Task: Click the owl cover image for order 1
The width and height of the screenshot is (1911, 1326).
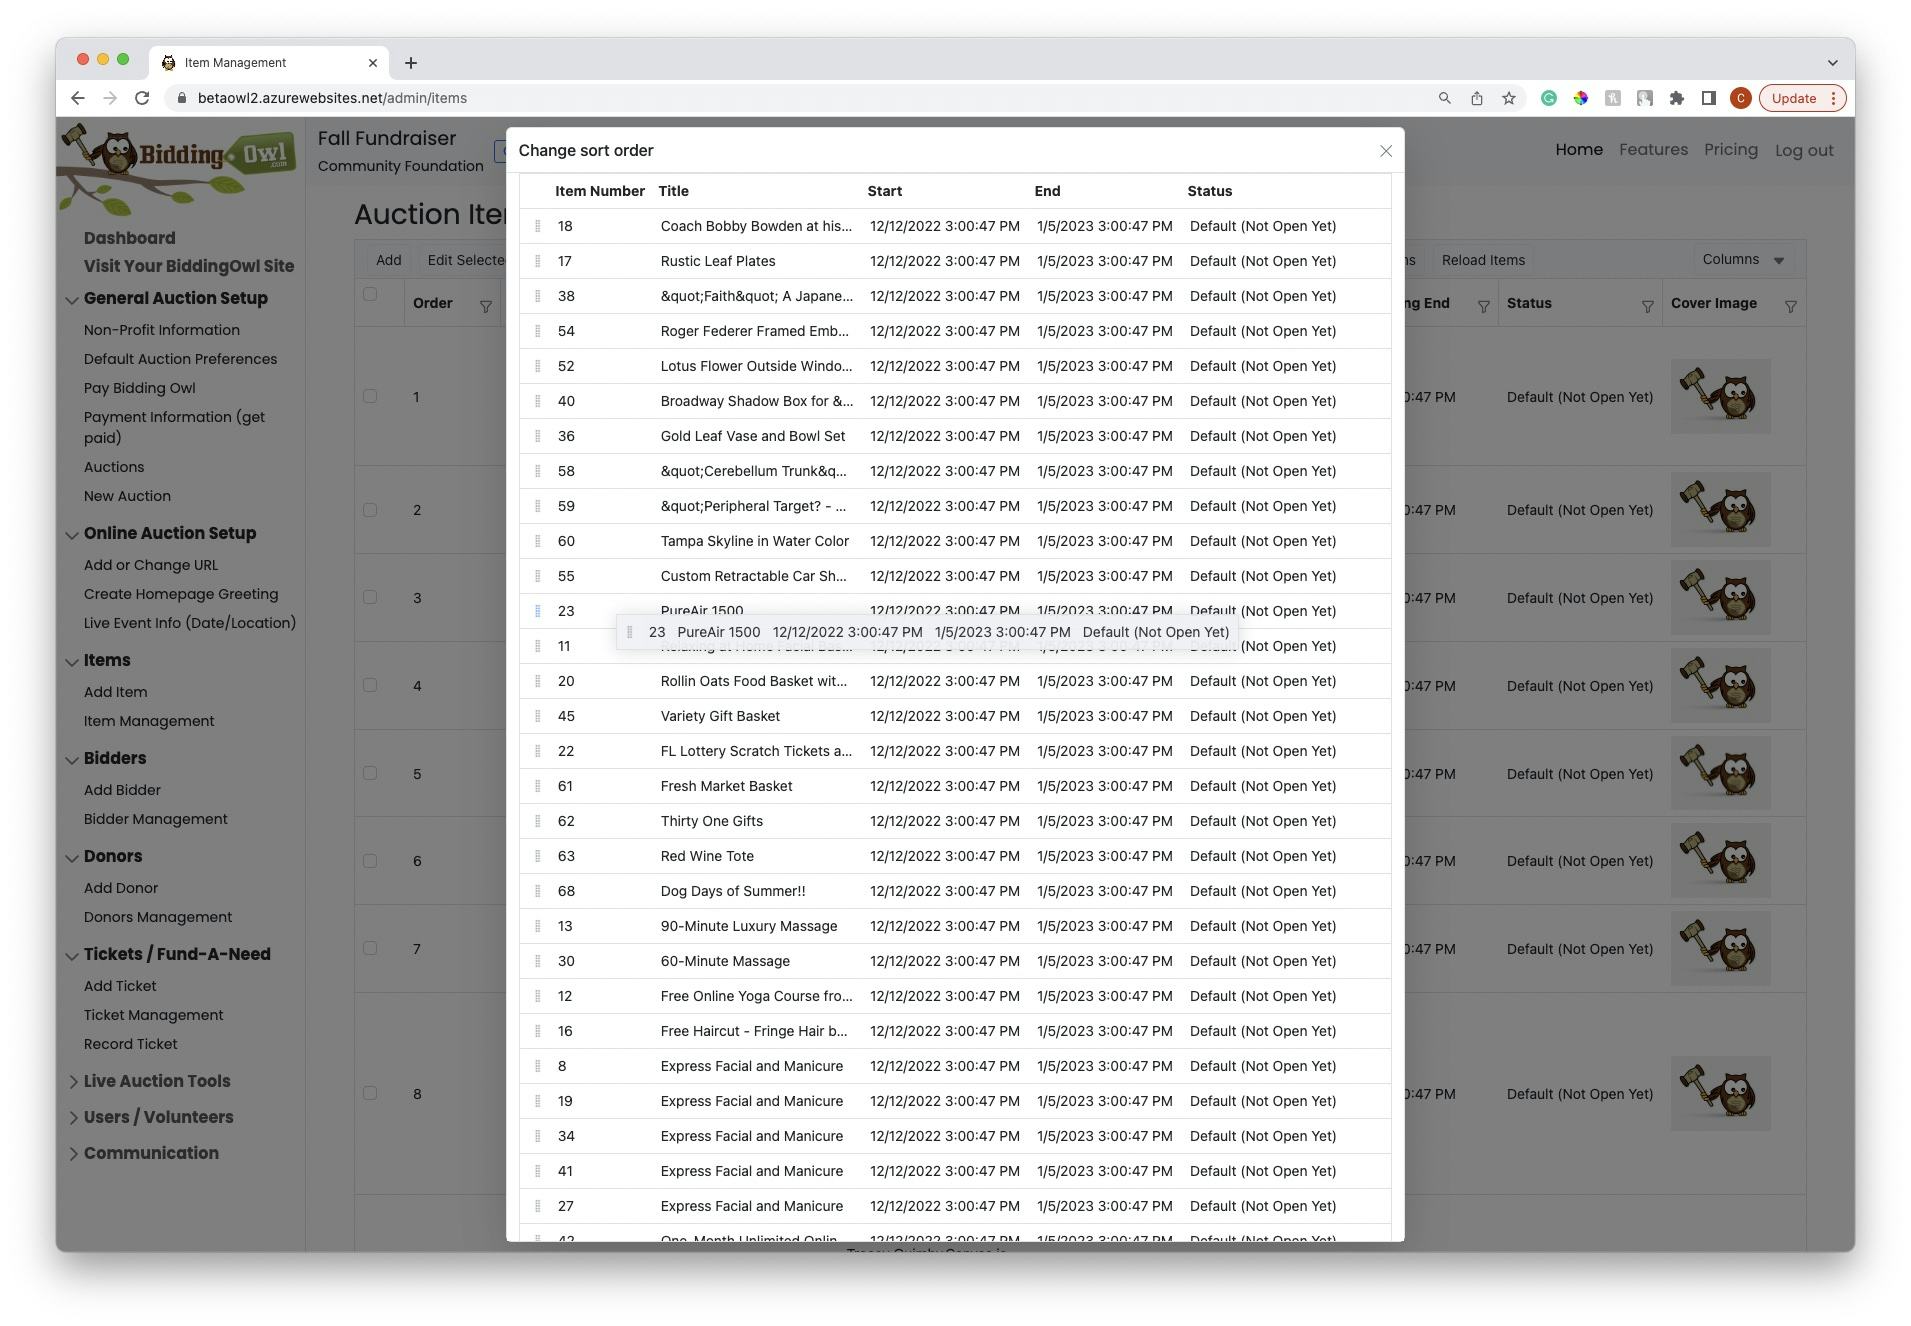Action: click(1720, 396)
